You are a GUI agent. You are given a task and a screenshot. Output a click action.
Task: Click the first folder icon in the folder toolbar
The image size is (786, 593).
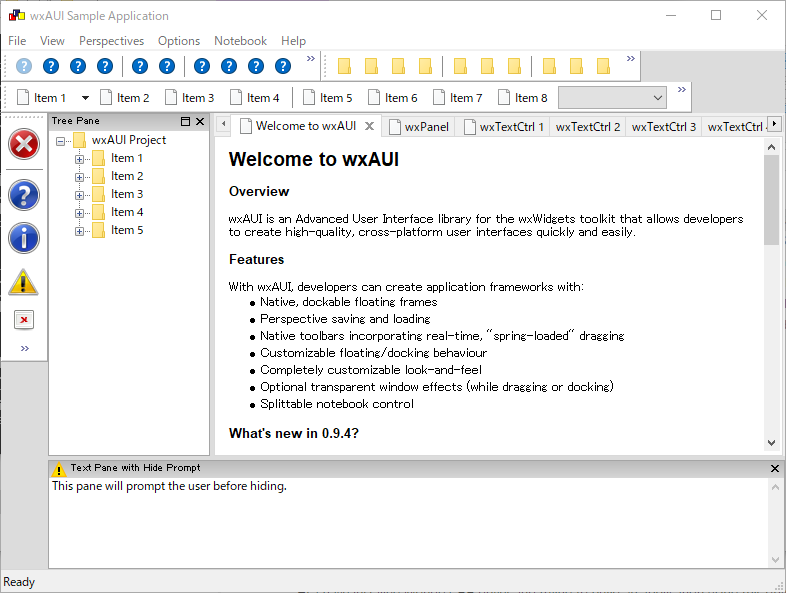344,66
